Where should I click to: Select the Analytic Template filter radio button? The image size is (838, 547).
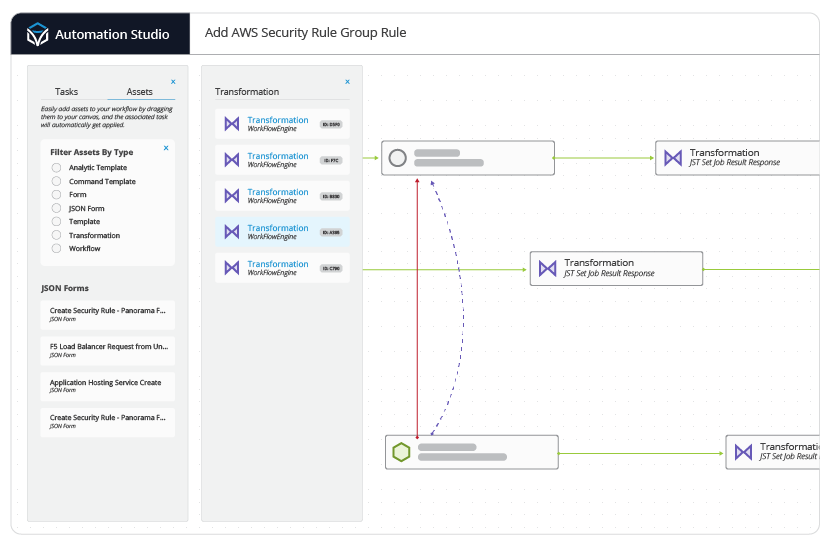[57, 168]
